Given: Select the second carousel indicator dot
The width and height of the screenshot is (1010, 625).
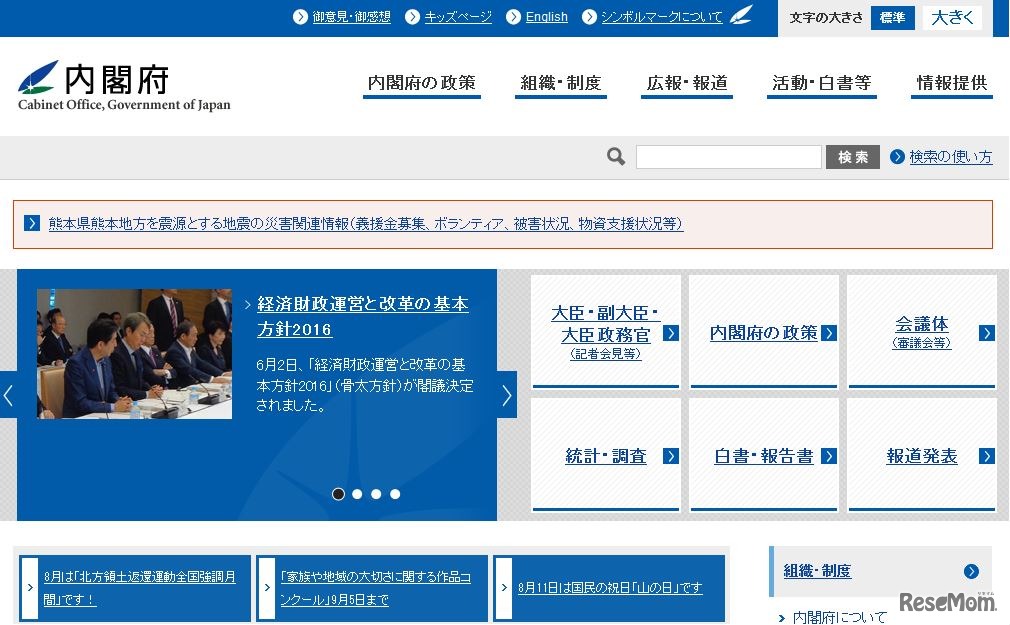Looking at the screenshot, I should [357, 493].
